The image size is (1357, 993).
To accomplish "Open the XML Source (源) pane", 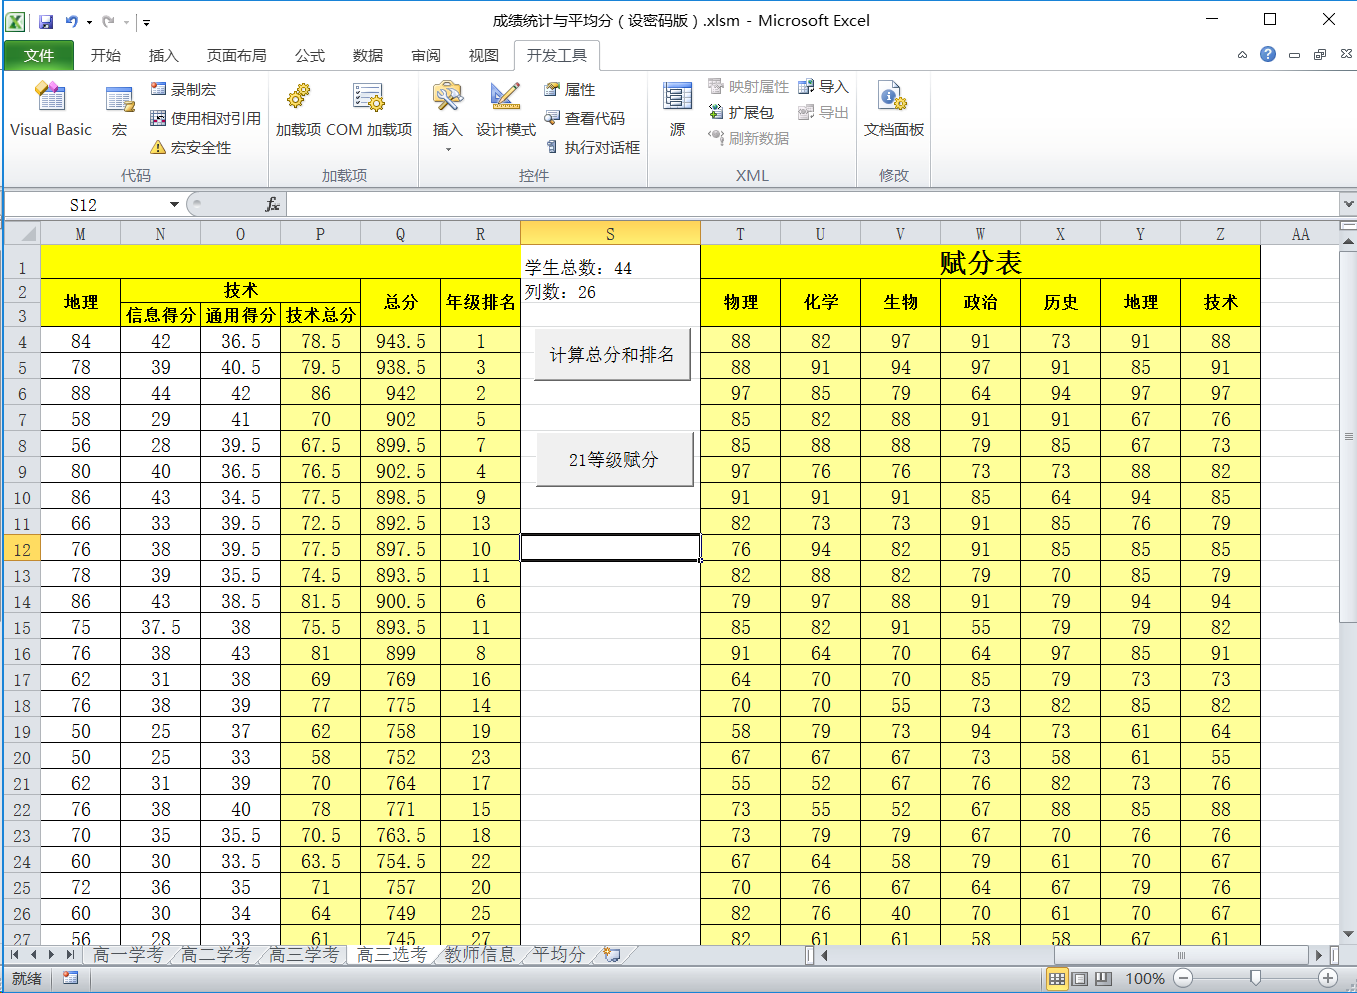I will tap(677, 110).
